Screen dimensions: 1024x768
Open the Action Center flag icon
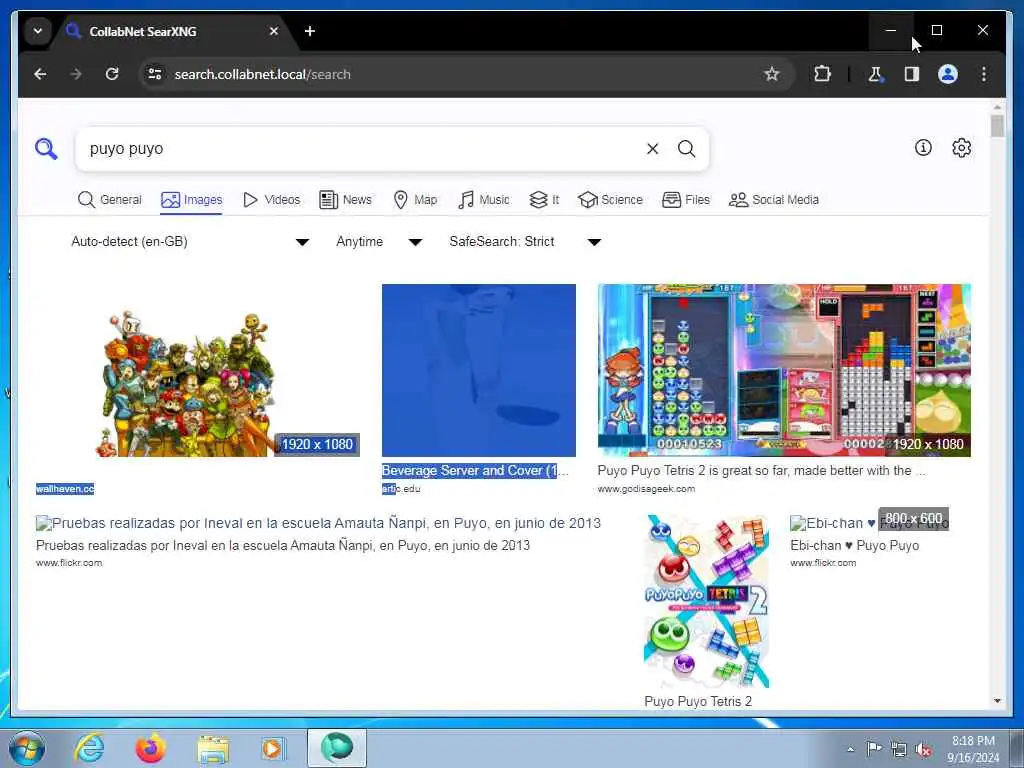click(874, 749)
